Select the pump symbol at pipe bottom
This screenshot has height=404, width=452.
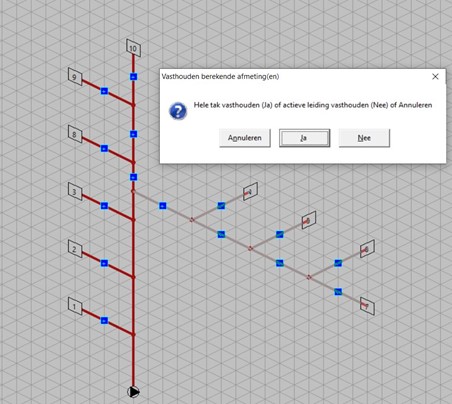(133, 392)
